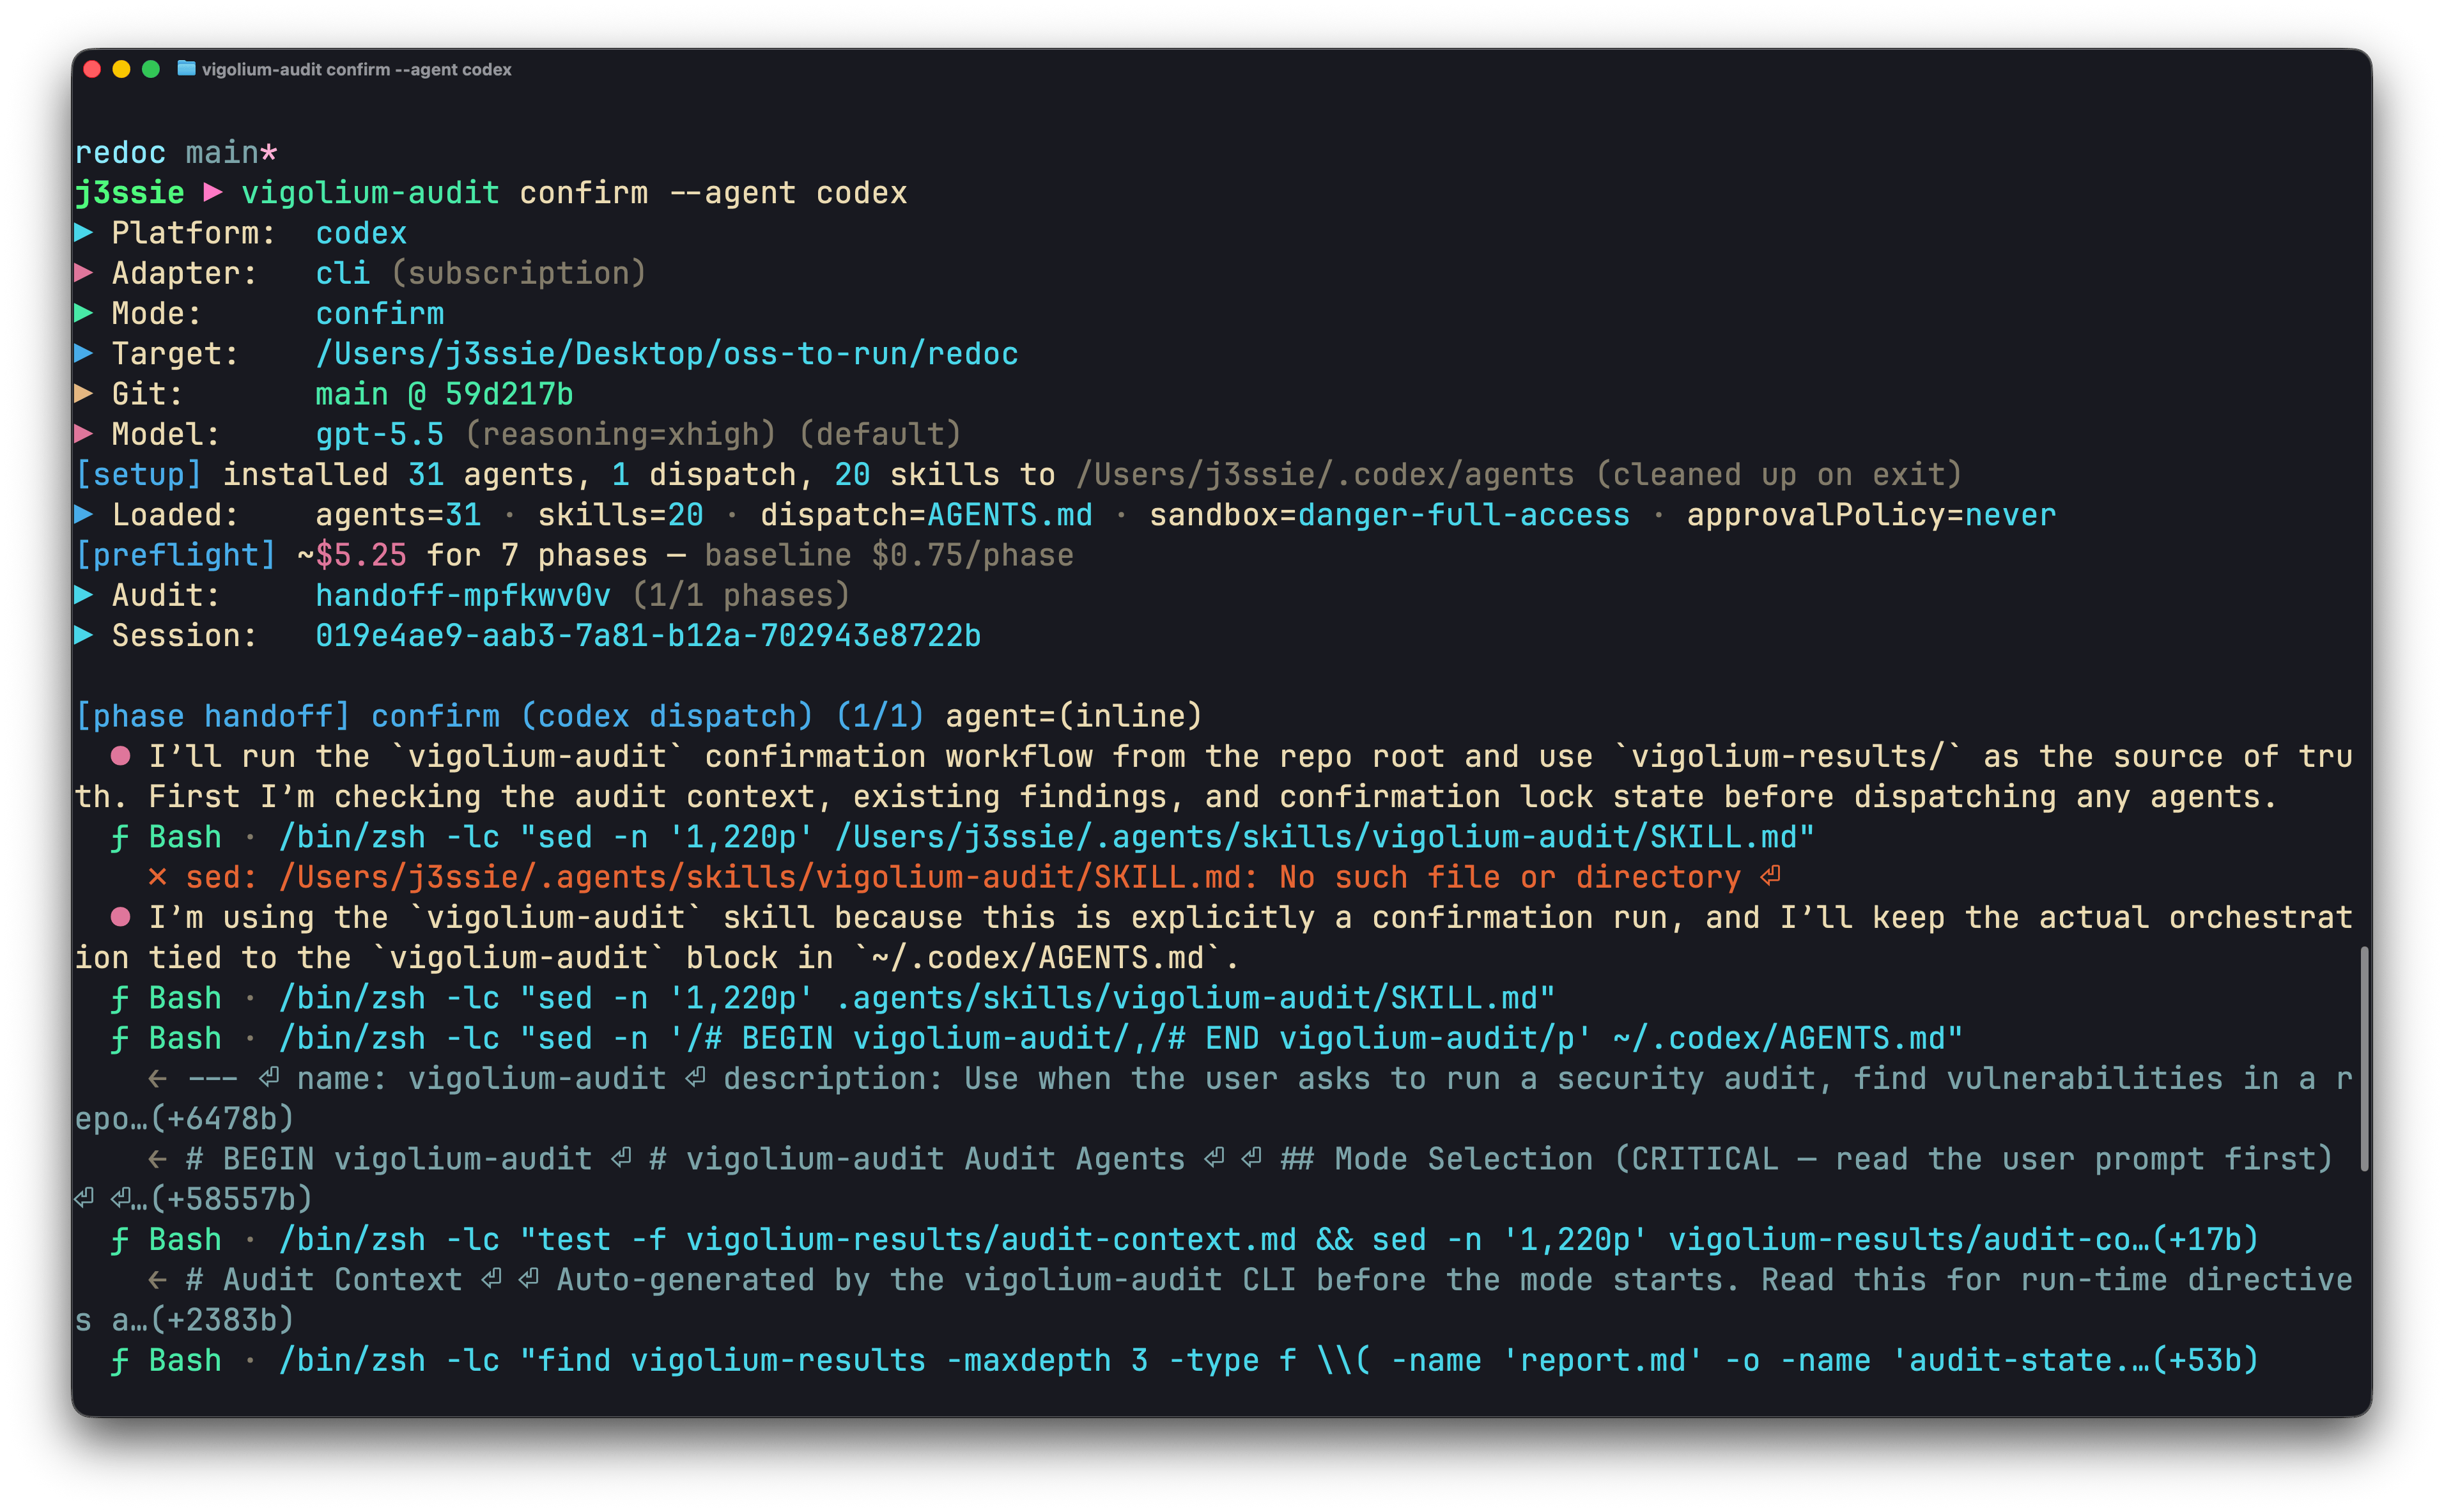Click the session ID 019e4ae9-aab3-7a81-b12a-702943e8722b
This screenshot has width=2444, height=1512.
(x=648, y=635)
